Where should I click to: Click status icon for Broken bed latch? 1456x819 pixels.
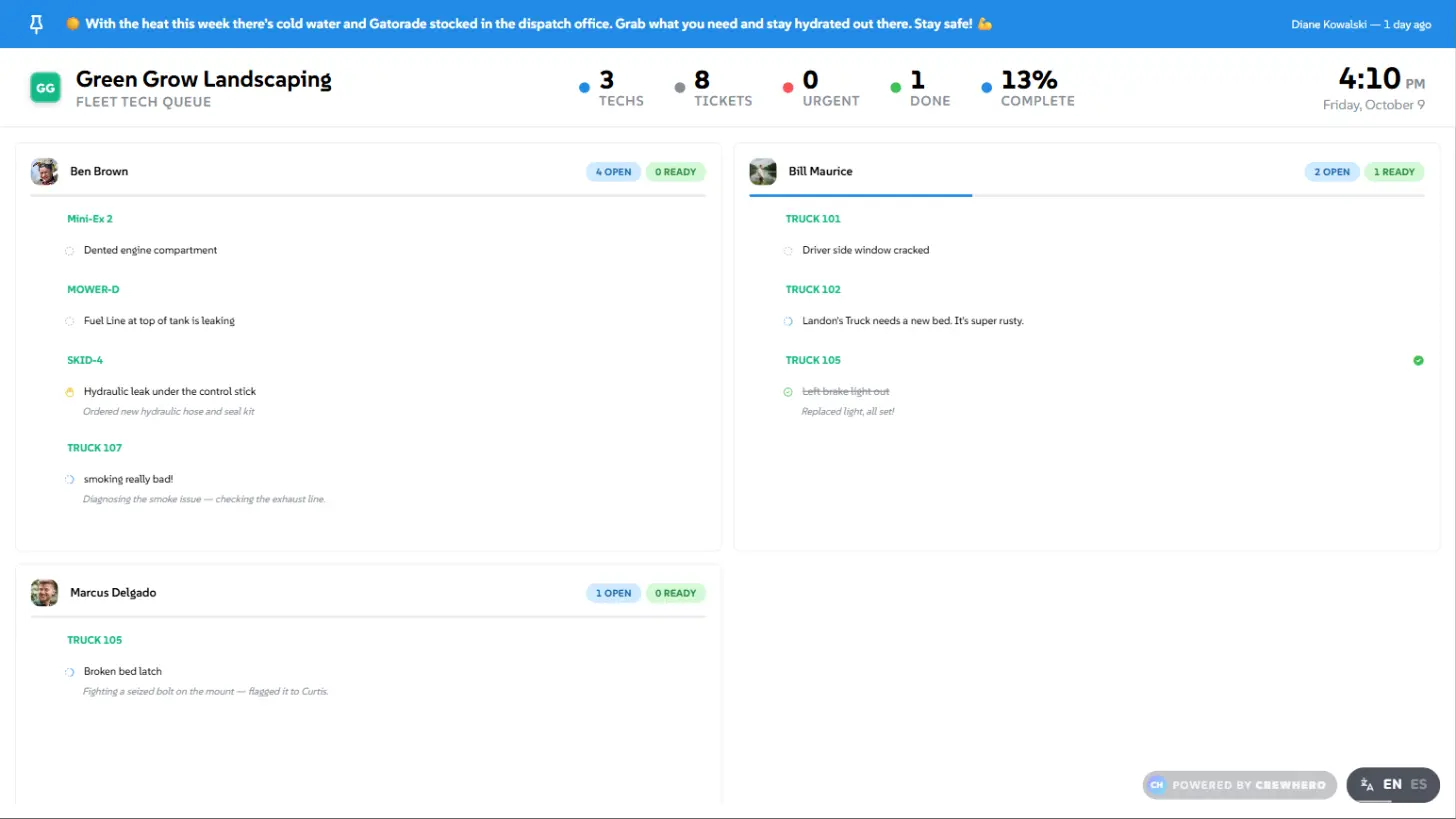(70, 672)
